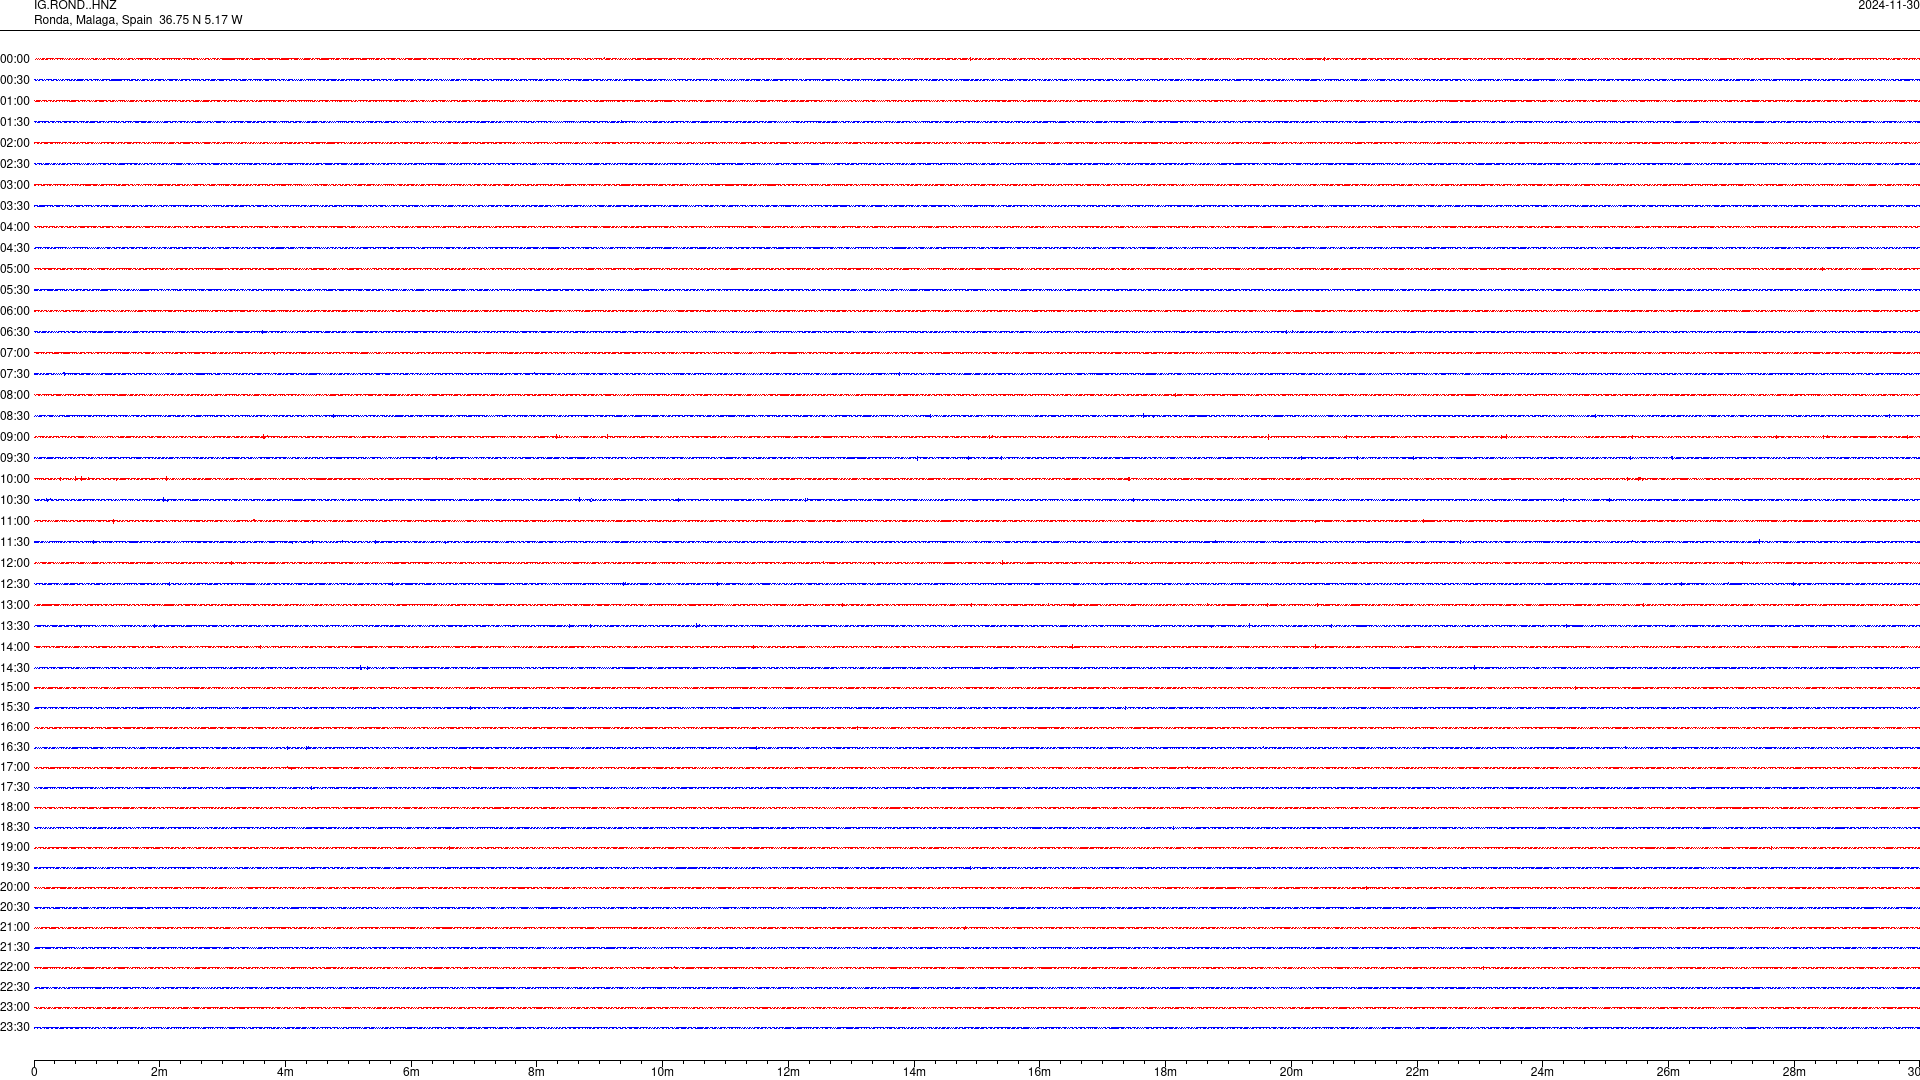Viewport: 1920px width, 1080px height.
Task: Select the 20:00 time row label
Action: click(x=15, y=887)
